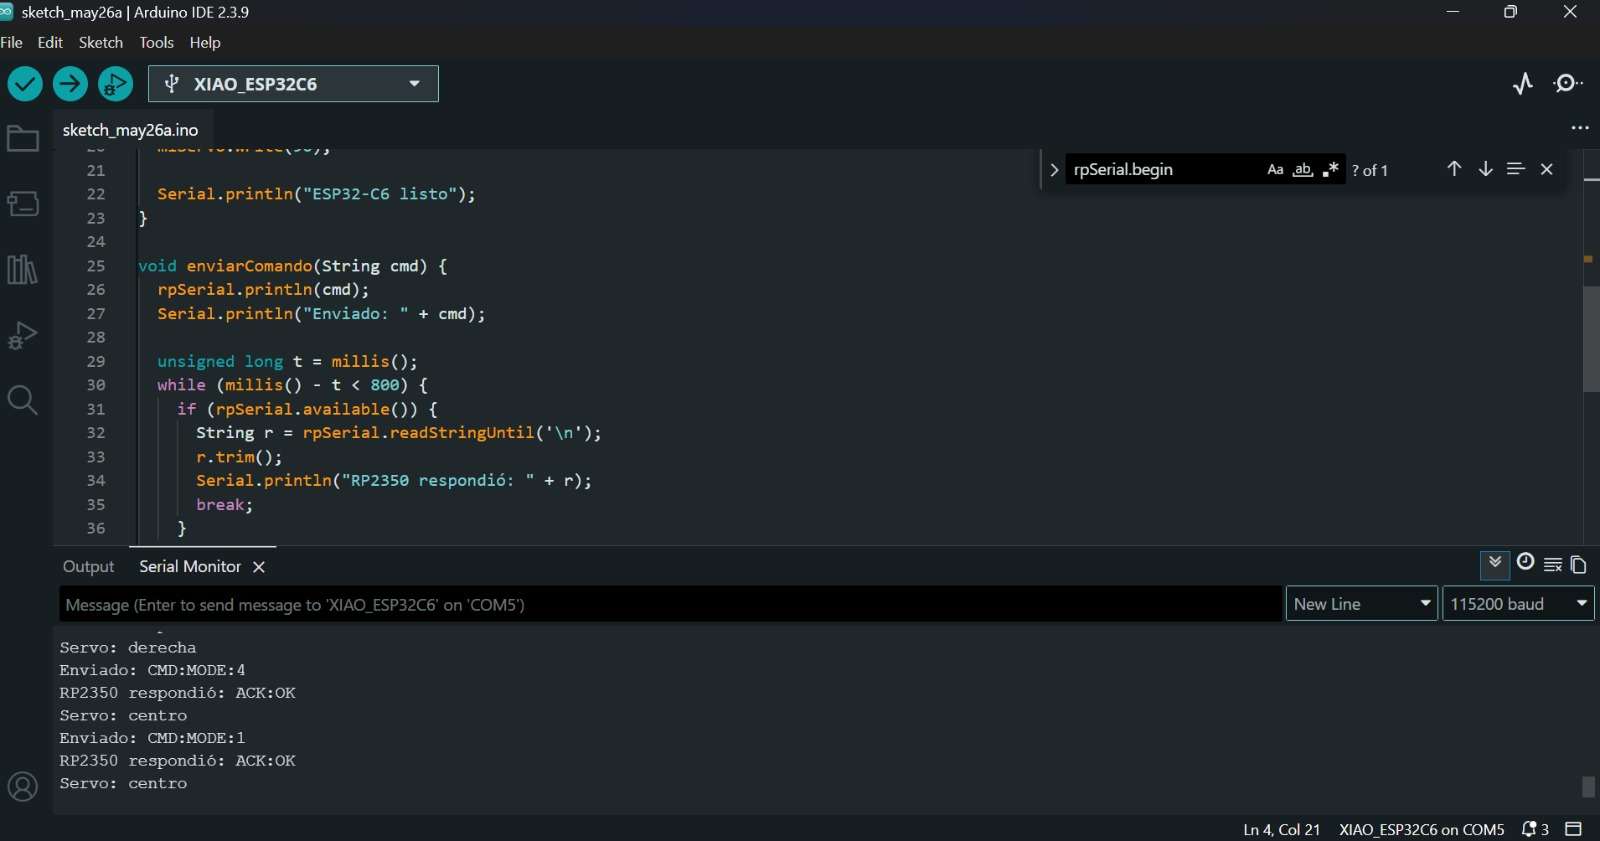Open the account profile icon
The width and height of the screenshot is (1600, 841).
22,787
